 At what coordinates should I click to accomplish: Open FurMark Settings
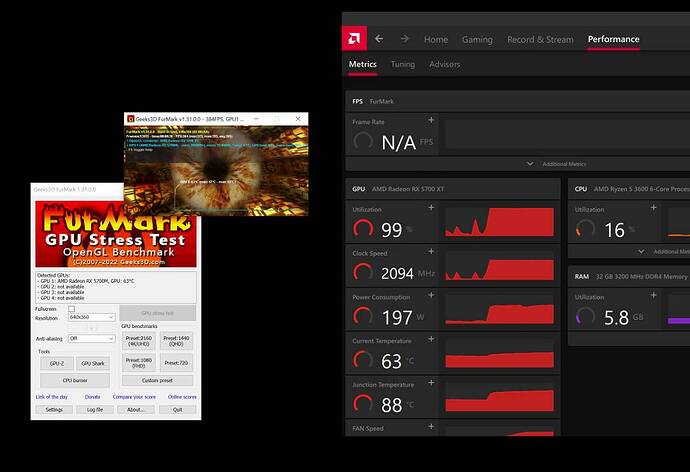(54, 410)
